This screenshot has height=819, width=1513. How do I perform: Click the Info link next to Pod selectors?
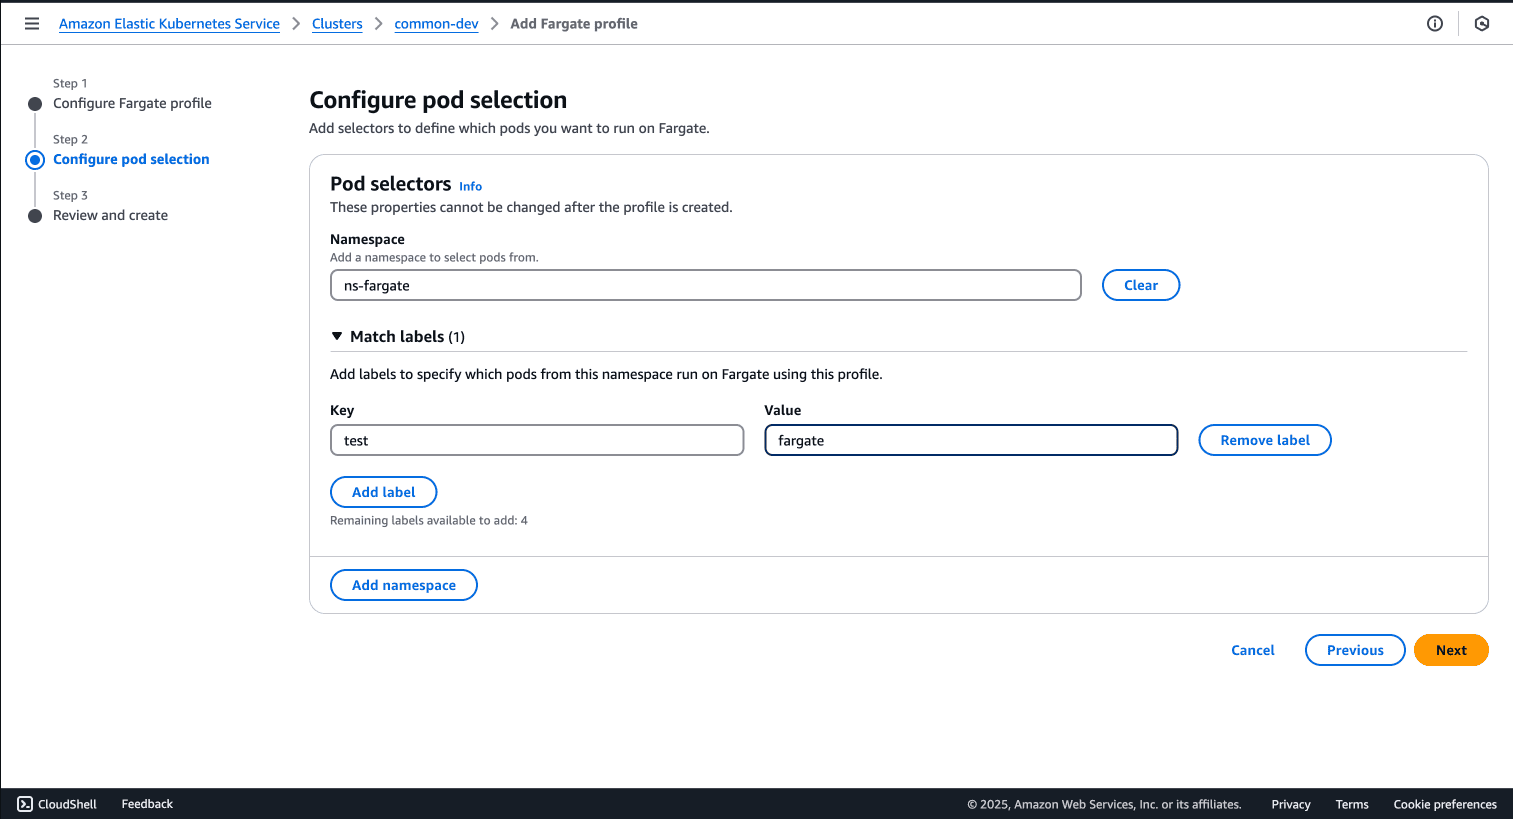[x=470, y=187]
